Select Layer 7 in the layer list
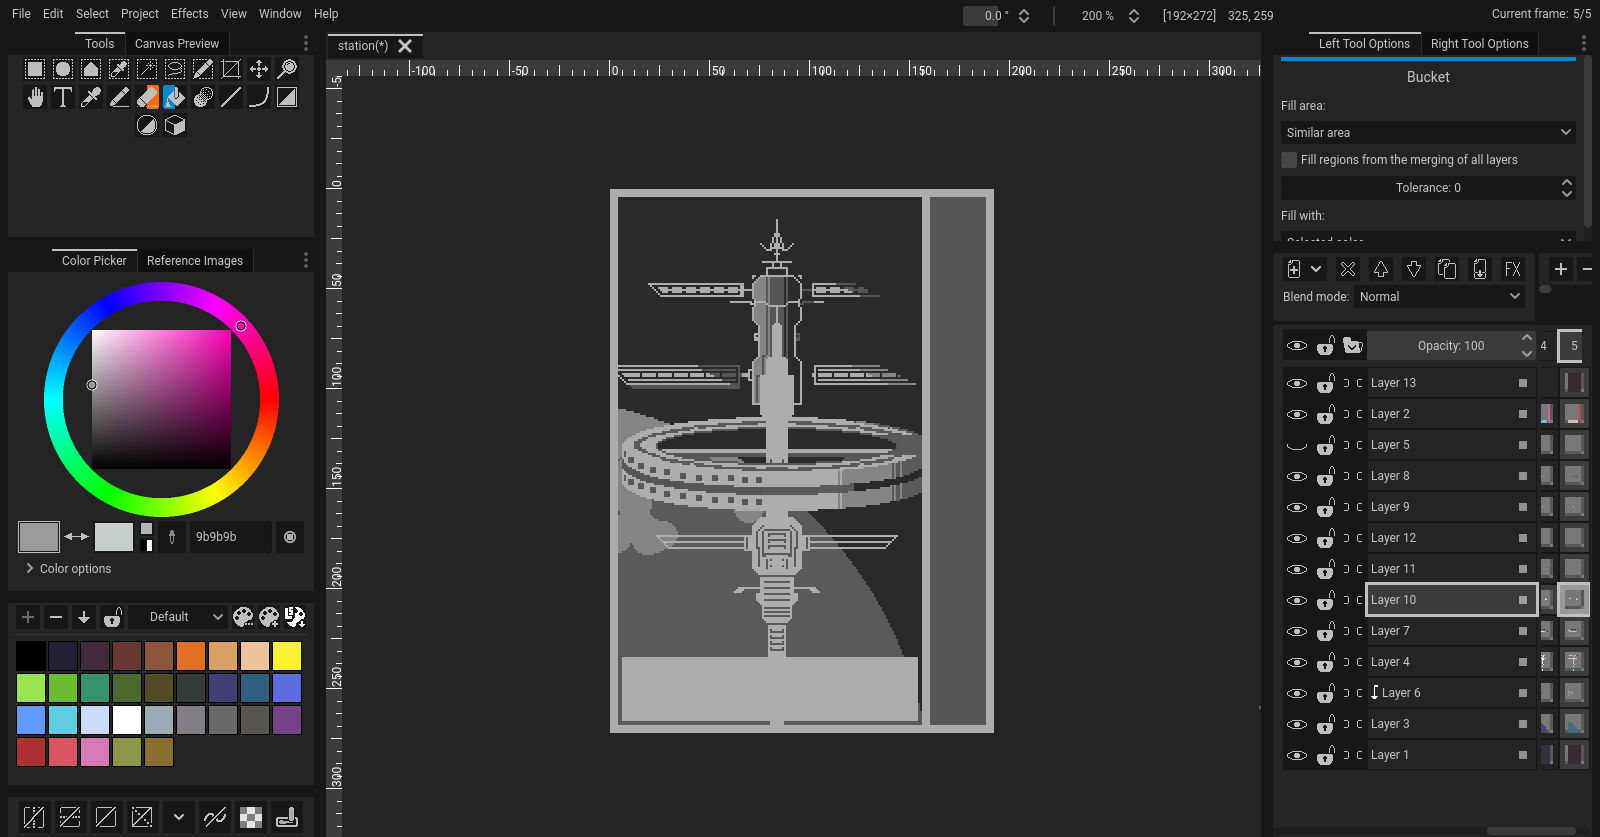This screenshot has height=837, width=1600. click(x=1440, y=631)
